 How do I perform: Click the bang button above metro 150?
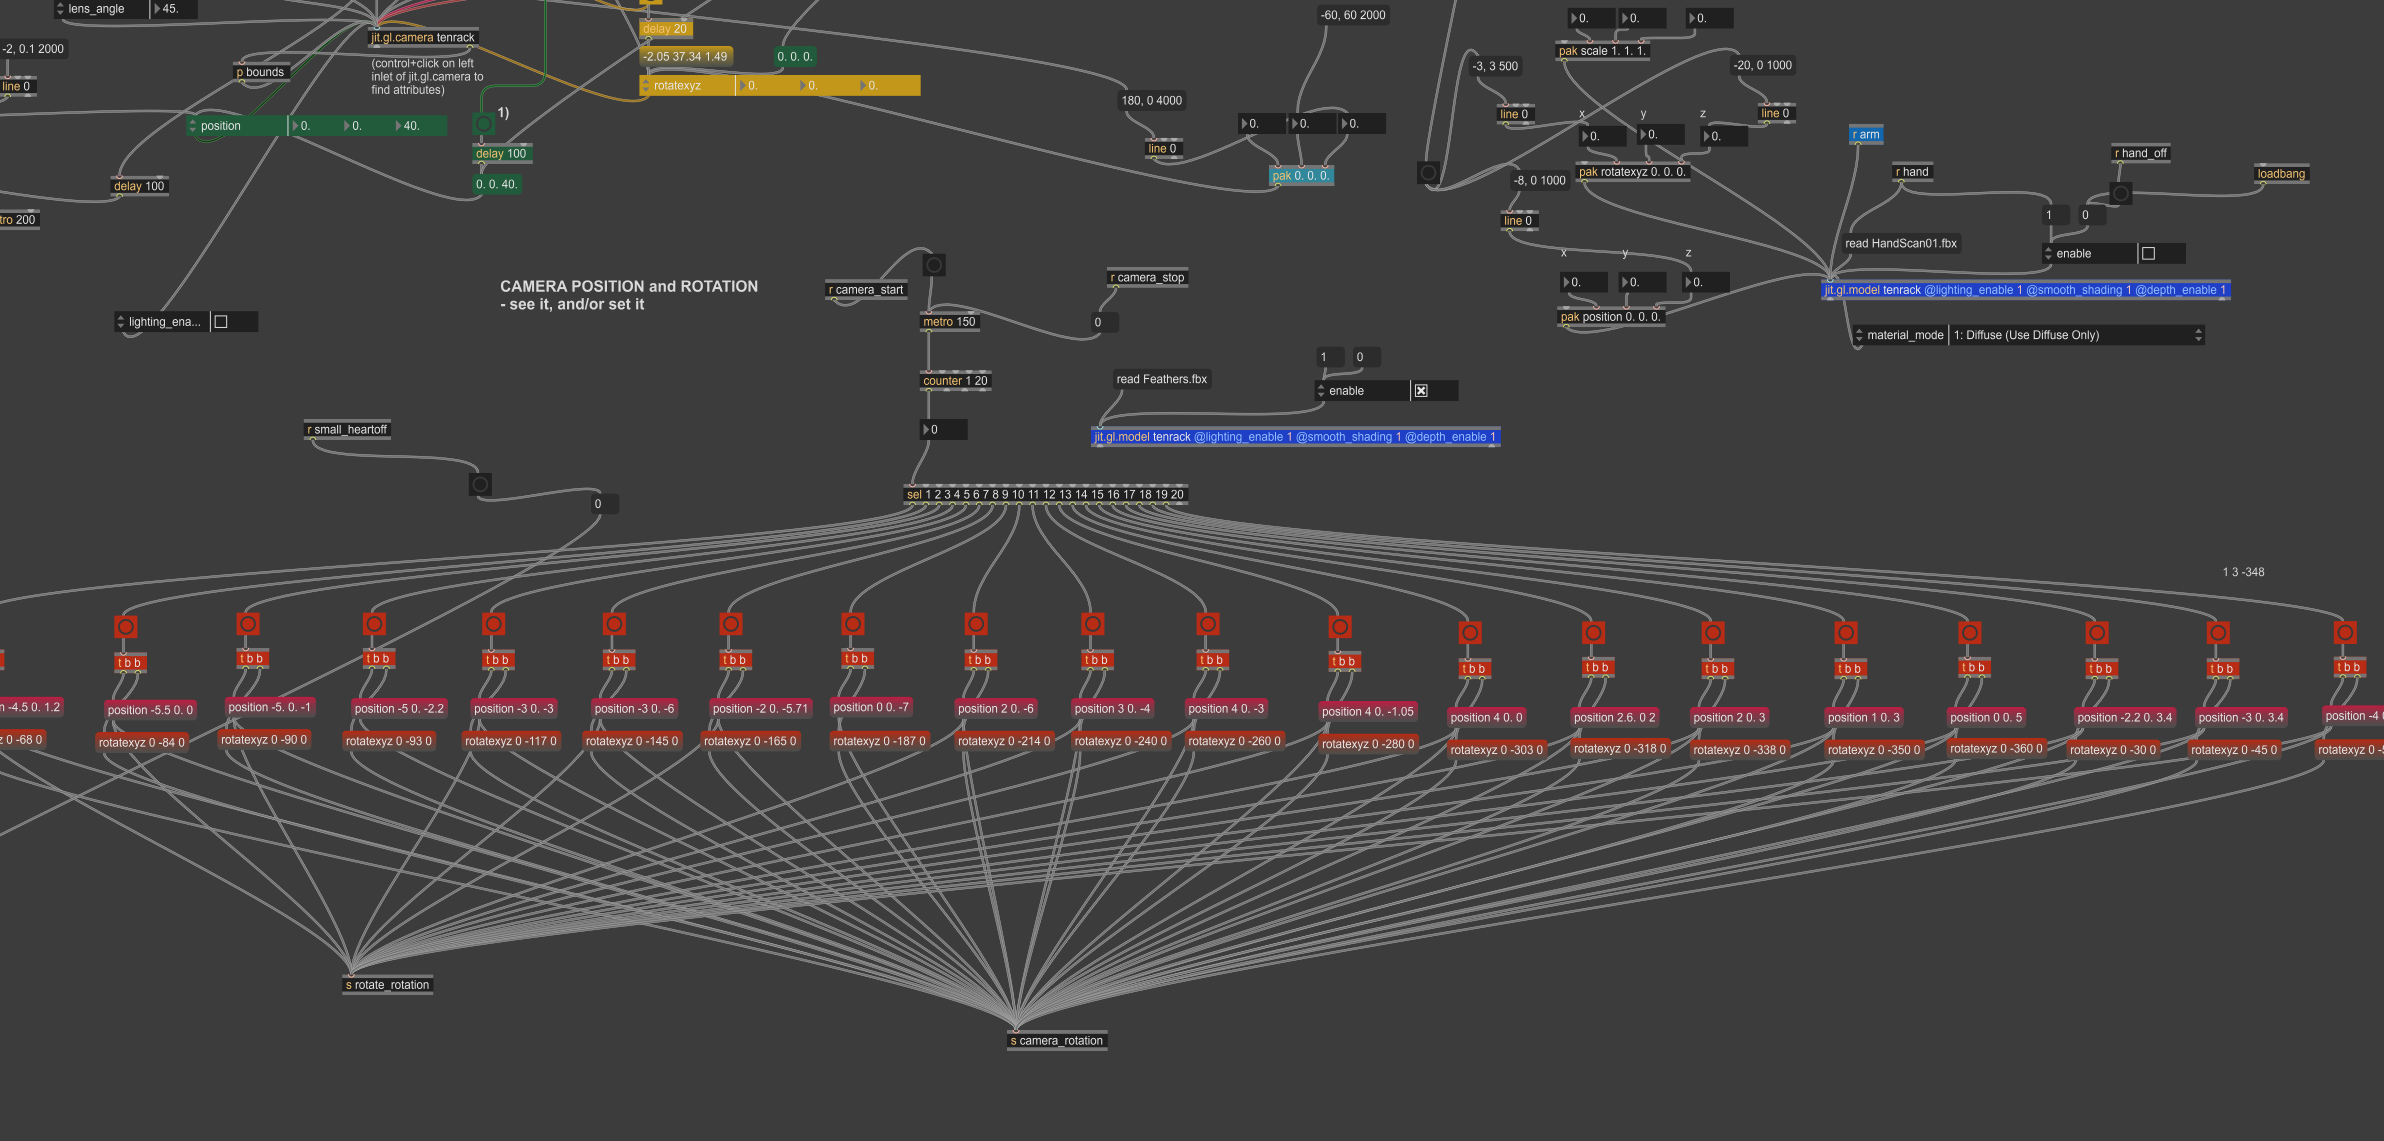pos(933,265)
